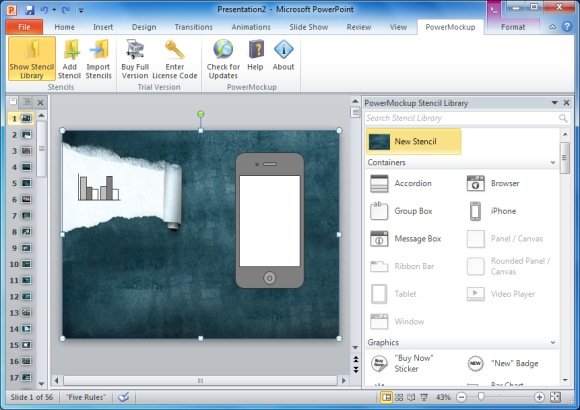
Task: Click the Redo icon
Action: click(66, 10)
